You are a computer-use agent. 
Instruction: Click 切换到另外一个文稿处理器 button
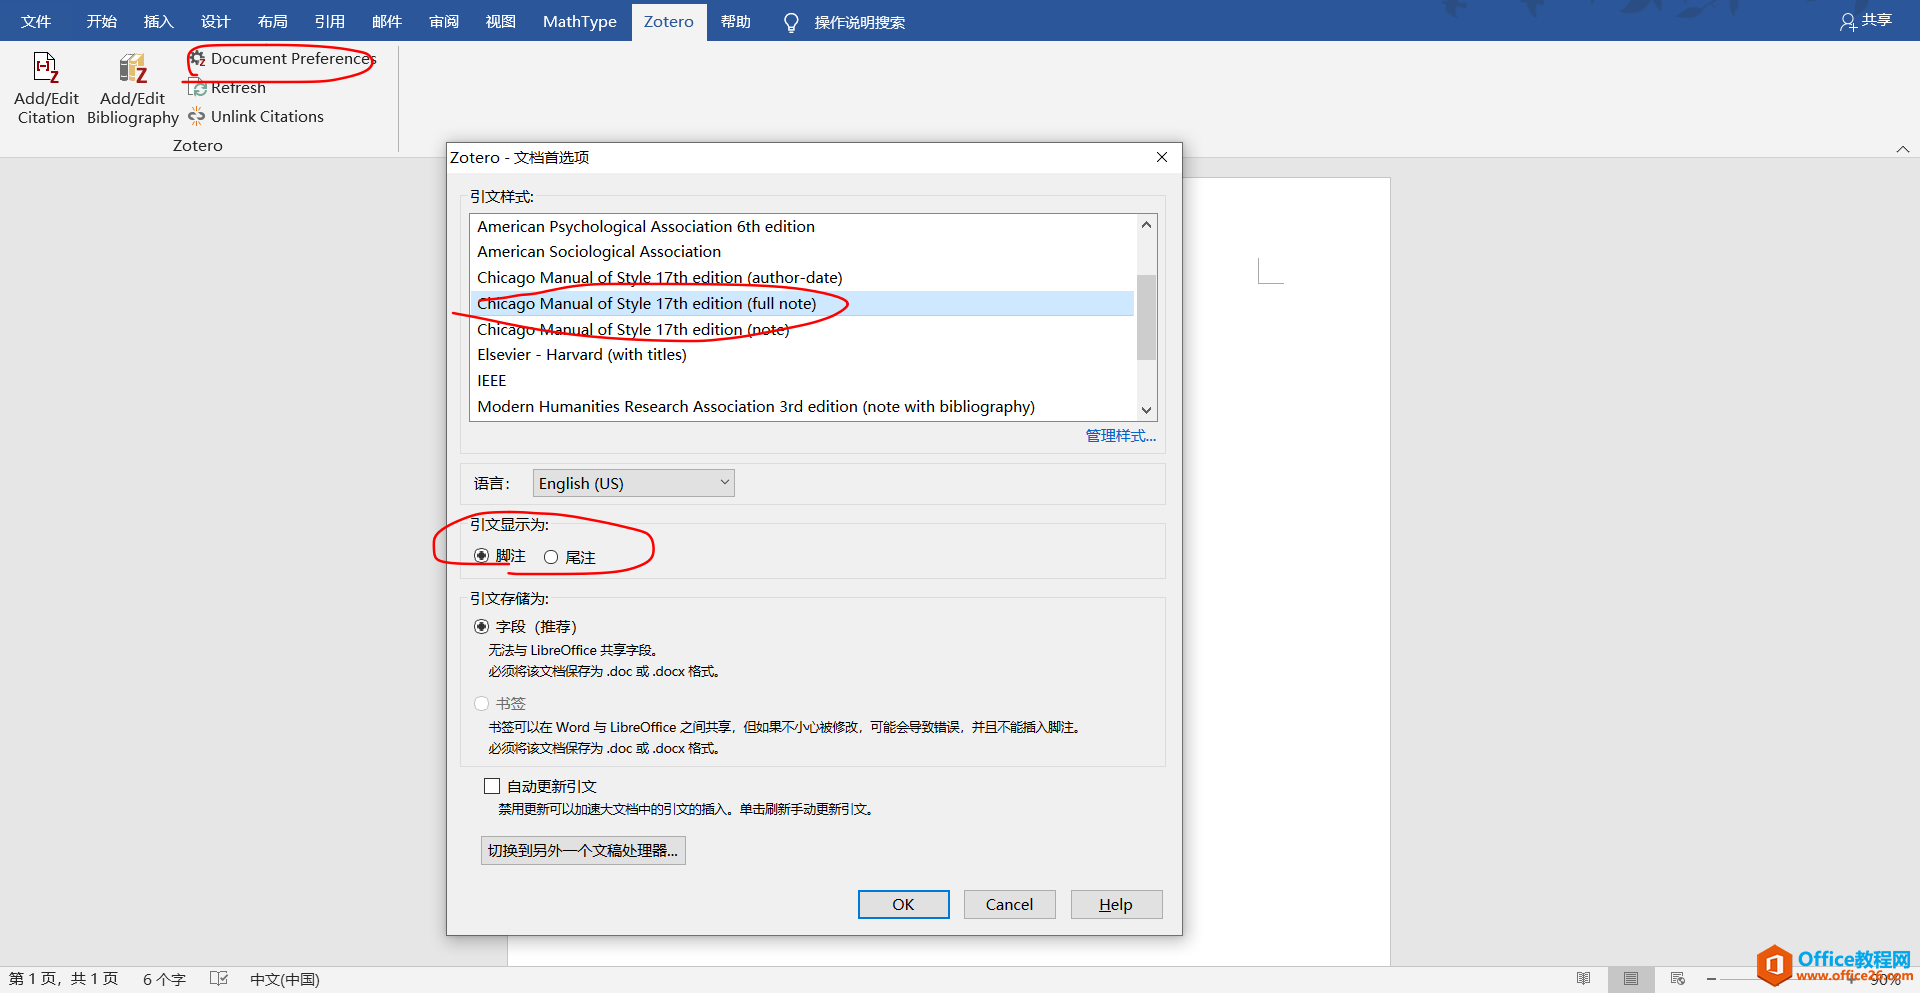click(583, 850)
